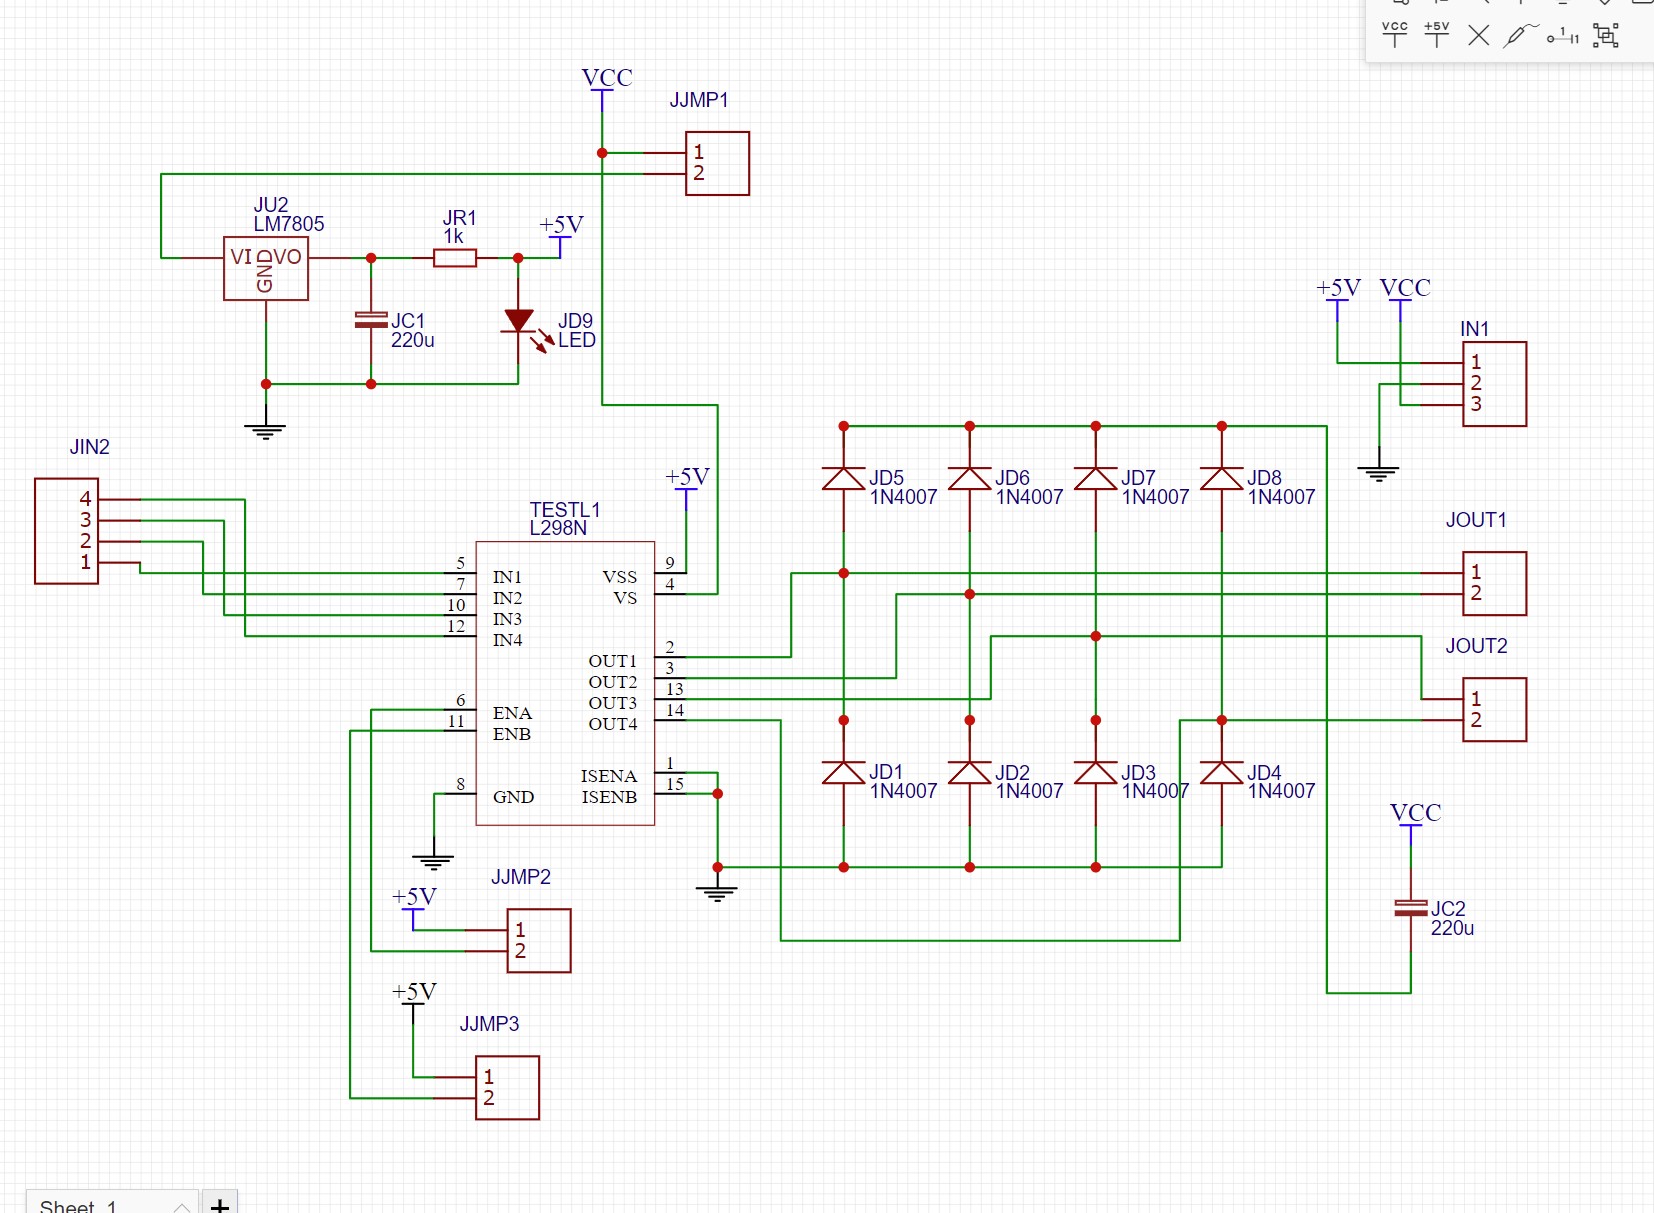The height and width of the screenshot is (1213, 1654).
Task: Select the VCC power flag tool
Action: point(1395,35)
